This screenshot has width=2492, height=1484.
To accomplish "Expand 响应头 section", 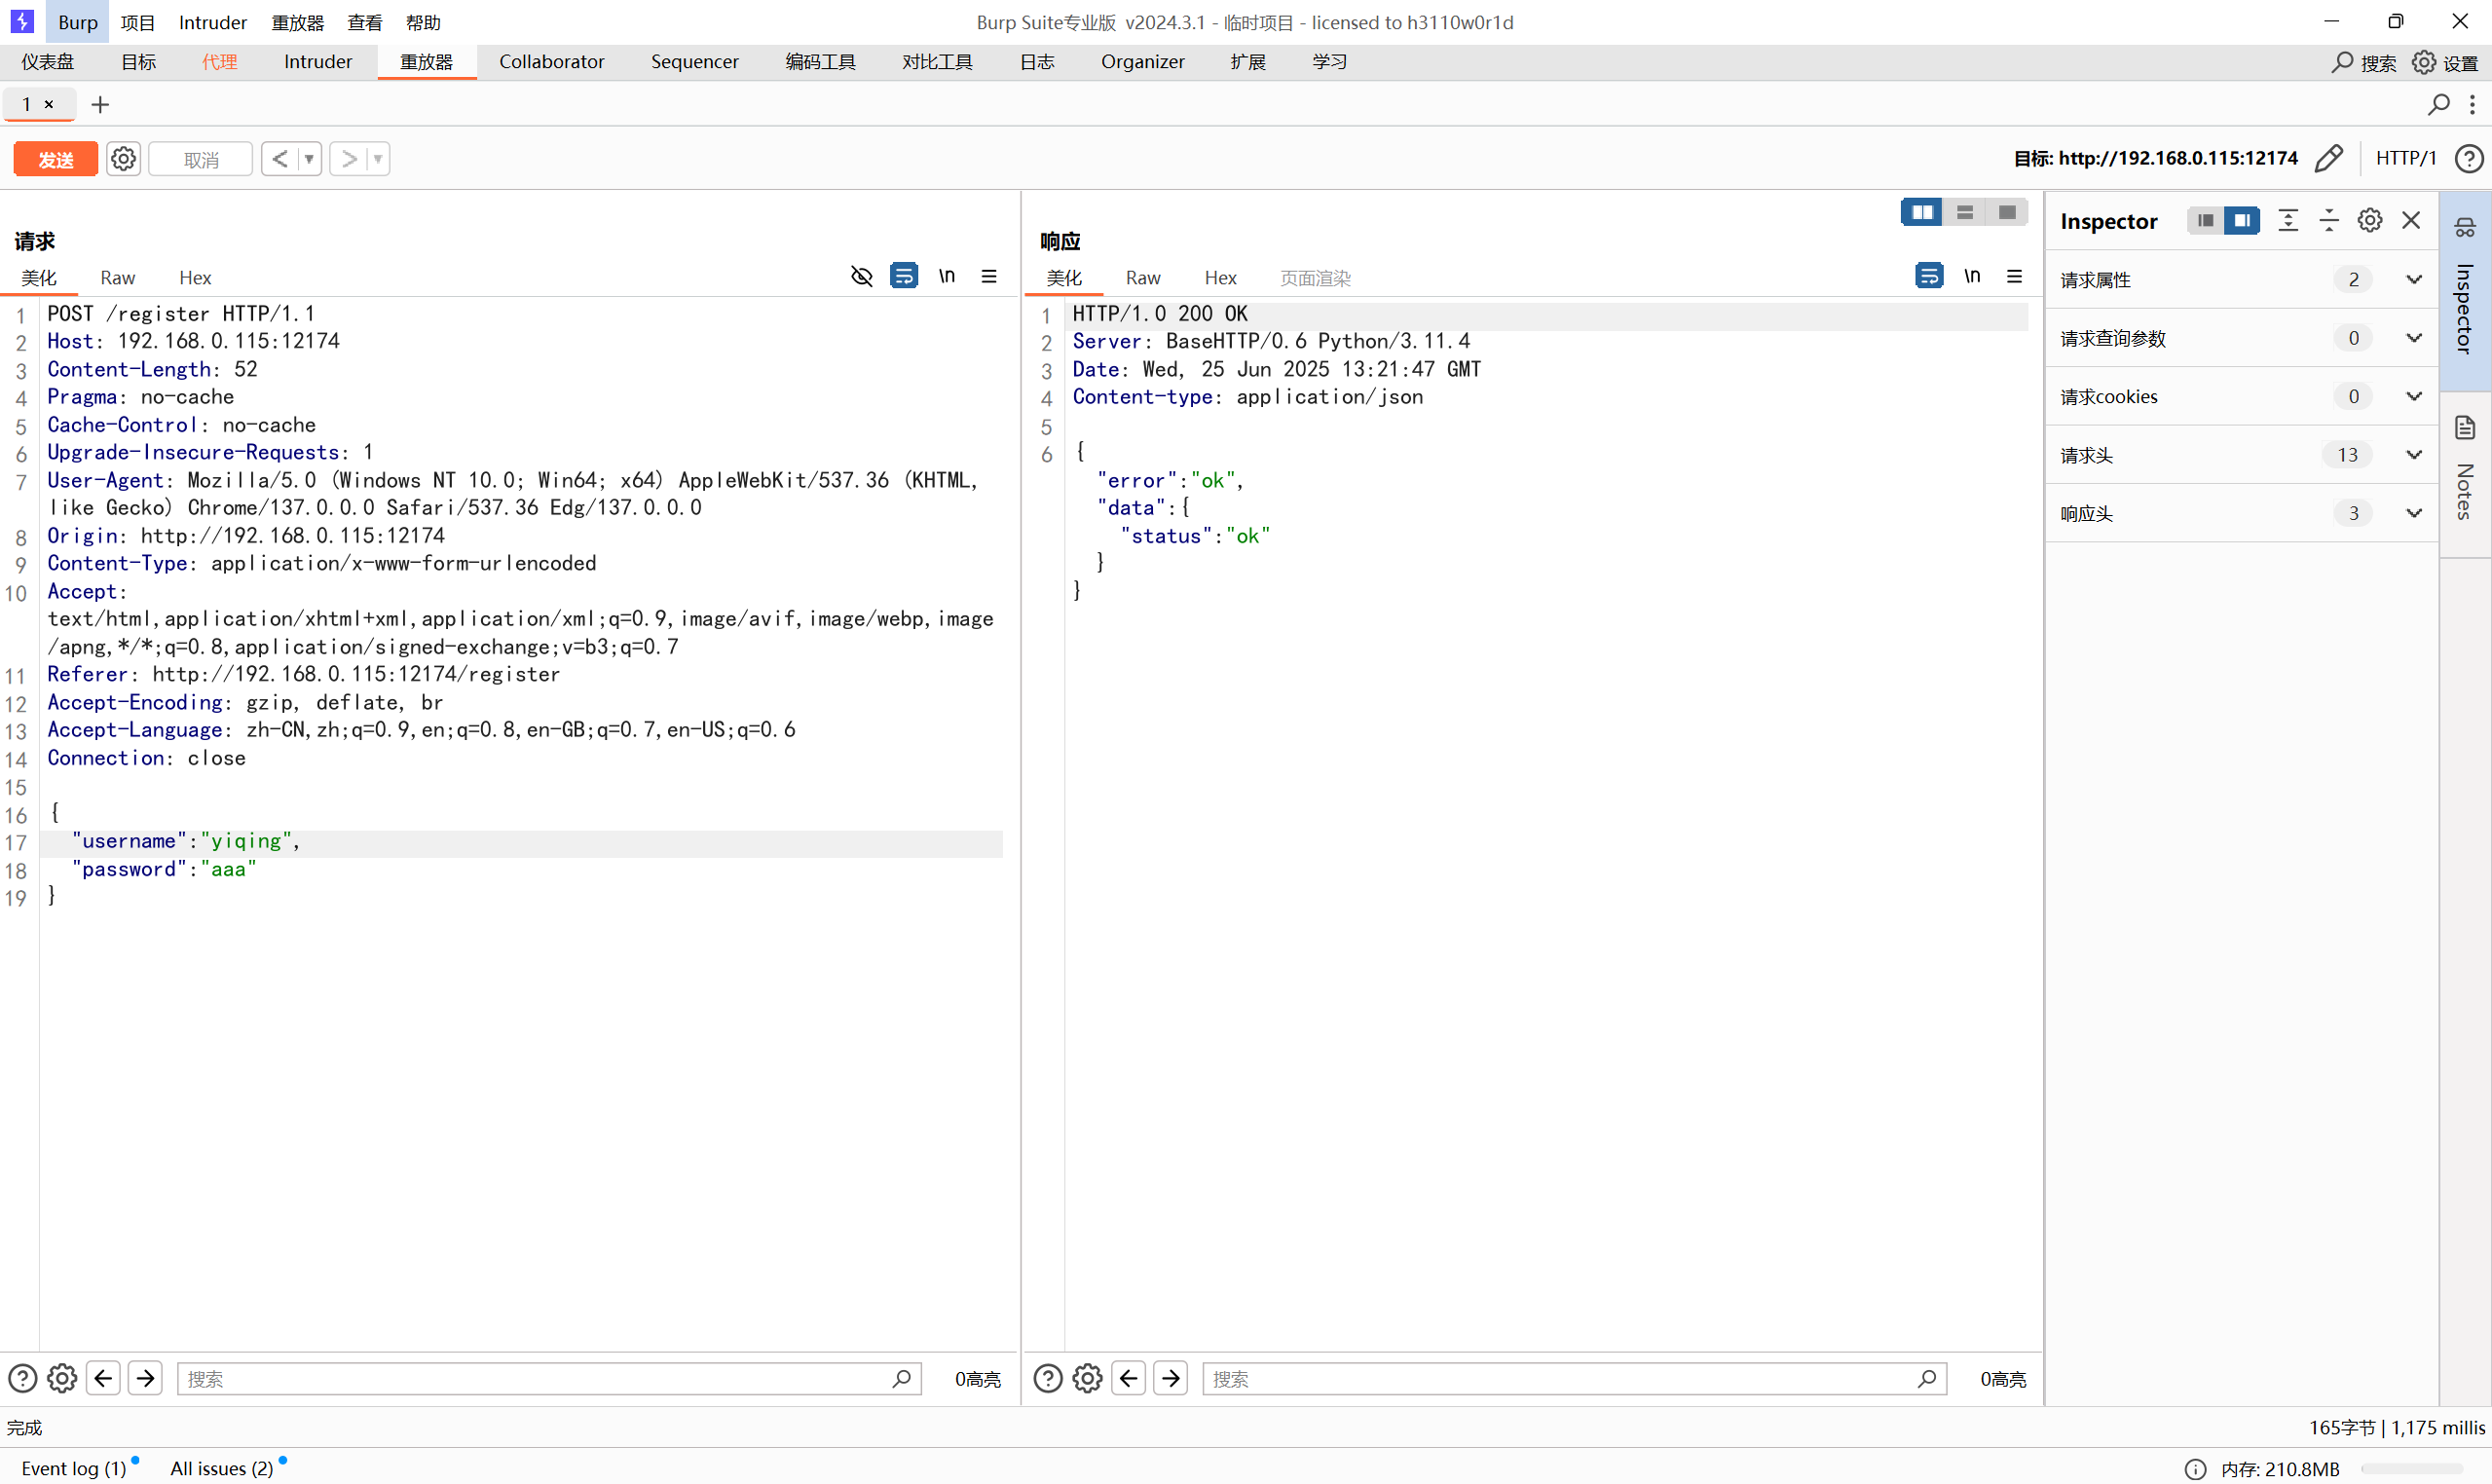I will 2241,513.
